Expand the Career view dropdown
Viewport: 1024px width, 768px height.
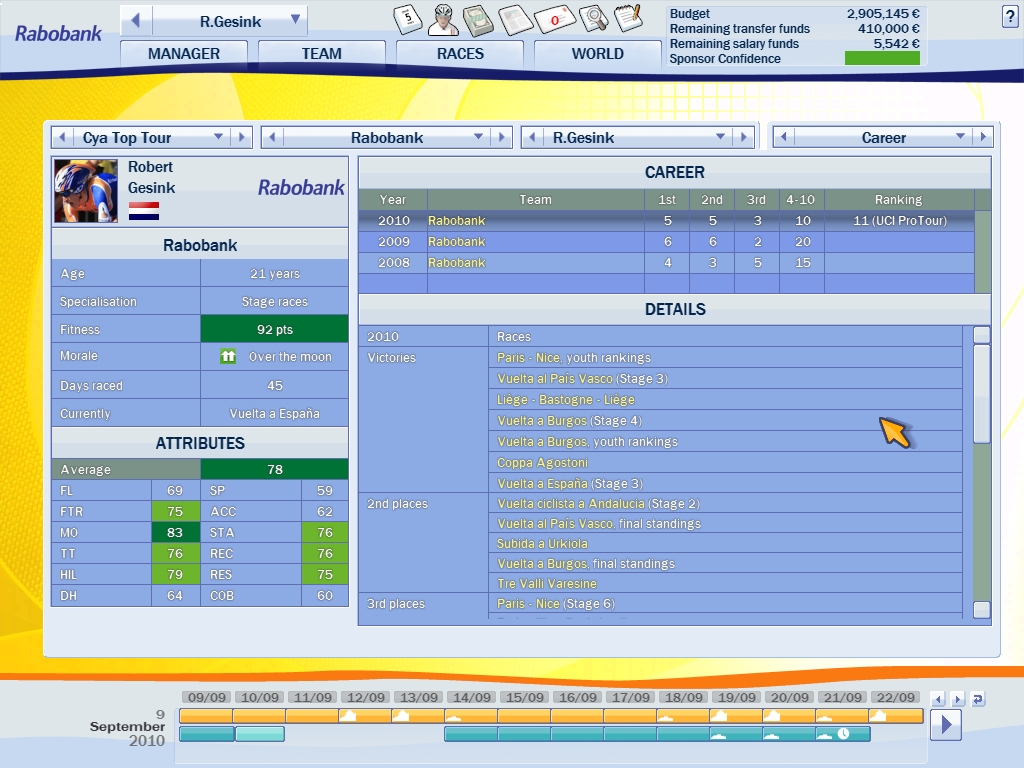(x=960, y=137)
